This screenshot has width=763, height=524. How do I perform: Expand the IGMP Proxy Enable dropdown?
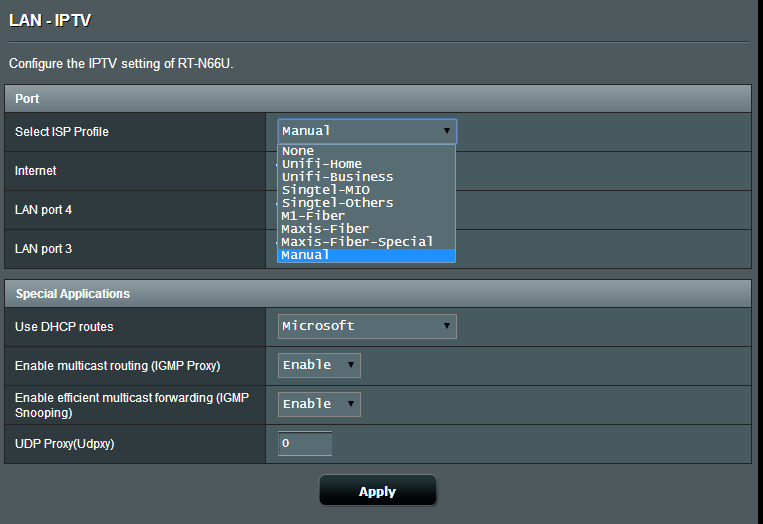click(x=319, y=365)
